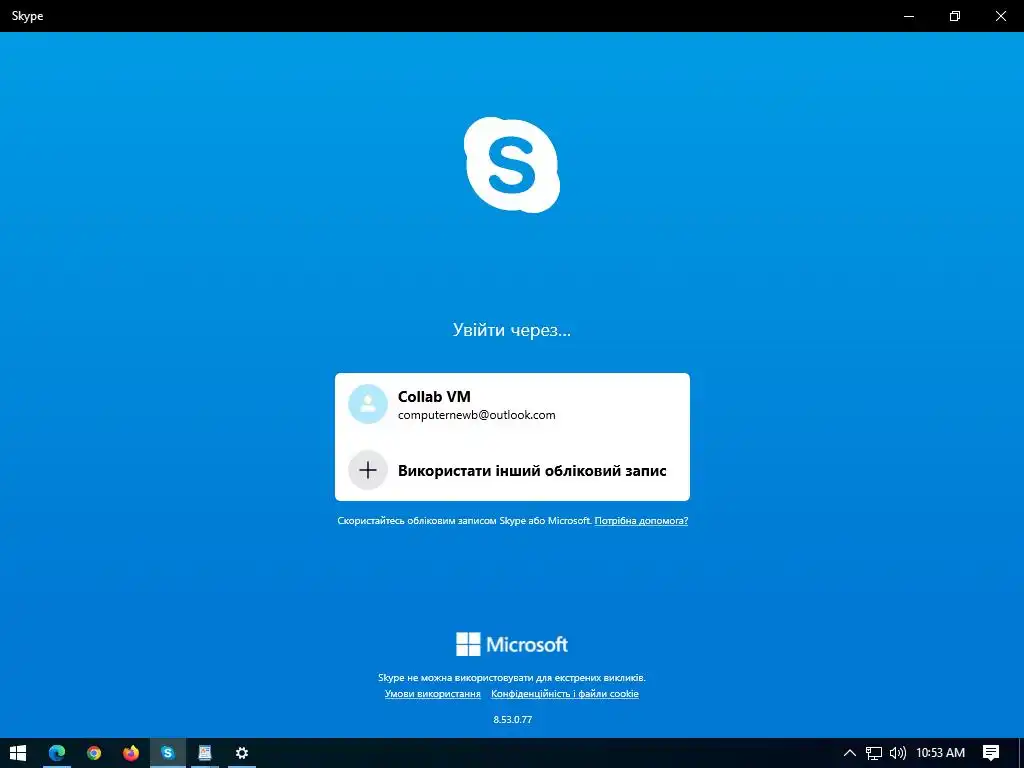Minimize the Skype window
The width and height of the screenshot is (1024, 768).
click(x=909, y=16)
